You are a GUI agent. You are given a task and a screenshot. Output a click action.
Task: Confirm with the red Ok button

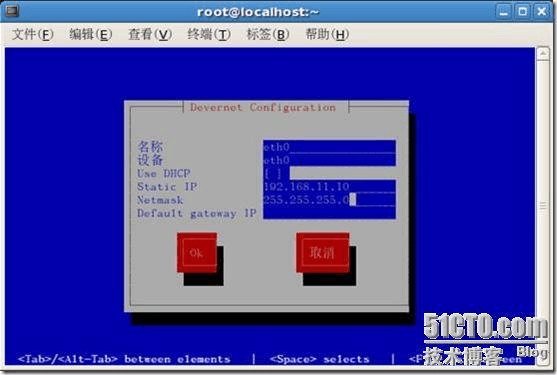pos(197,253)
